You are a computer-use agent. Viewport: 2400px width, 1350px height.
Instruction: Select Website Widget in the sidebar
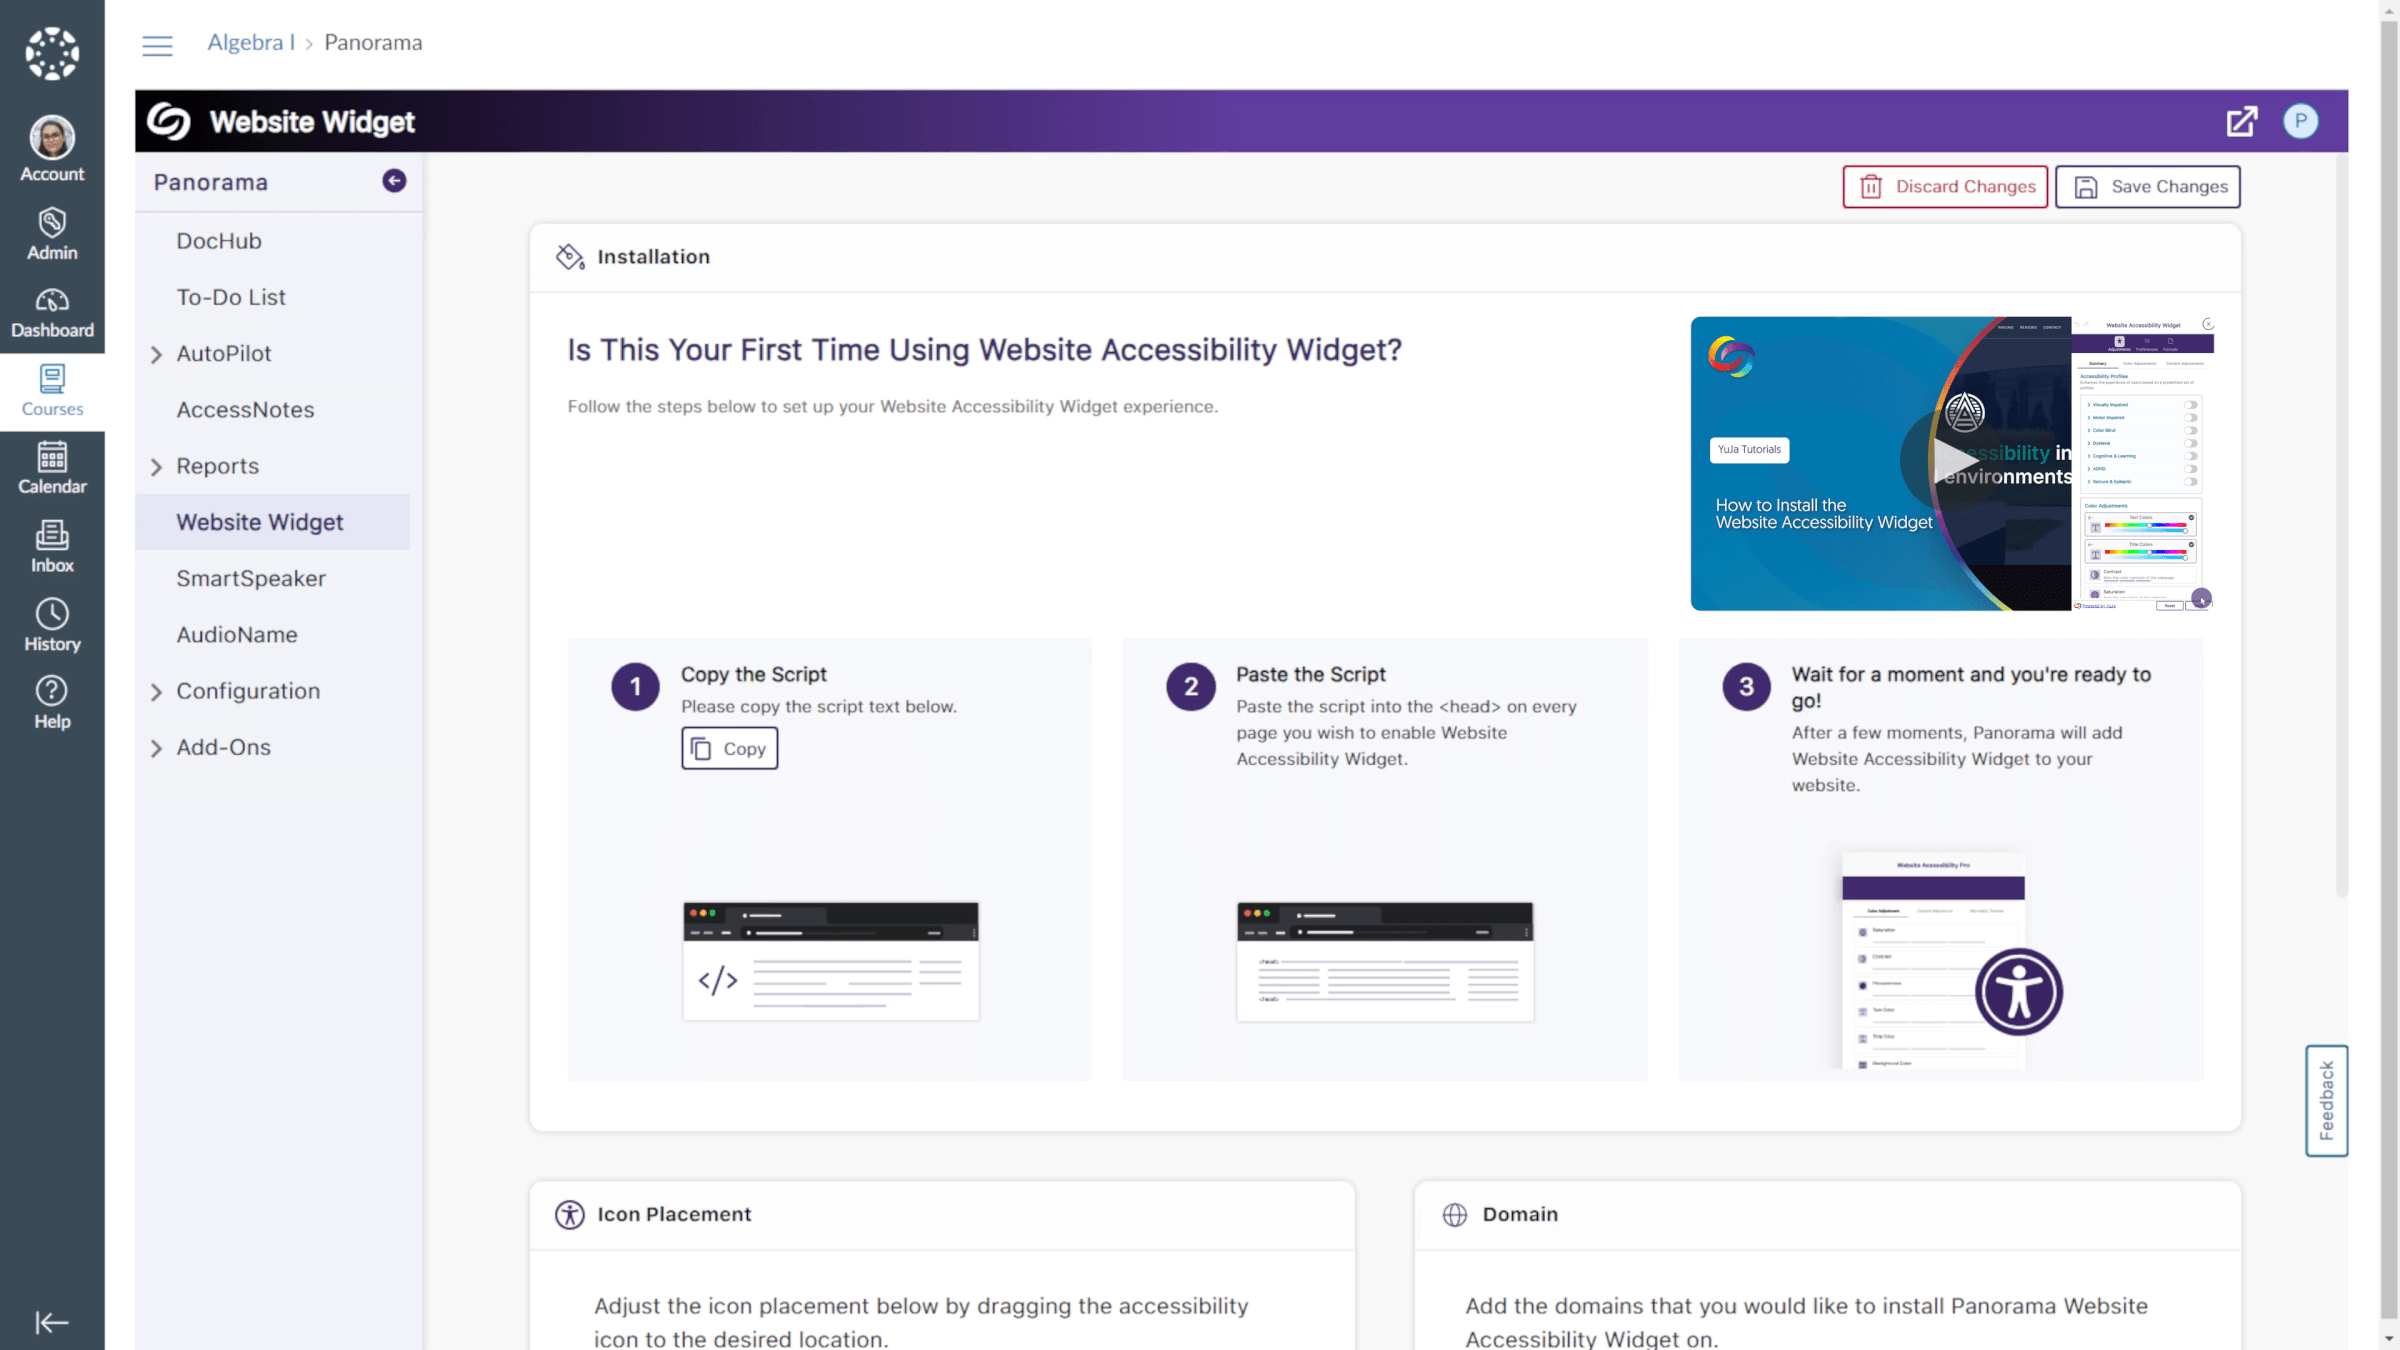coord(272,522)
